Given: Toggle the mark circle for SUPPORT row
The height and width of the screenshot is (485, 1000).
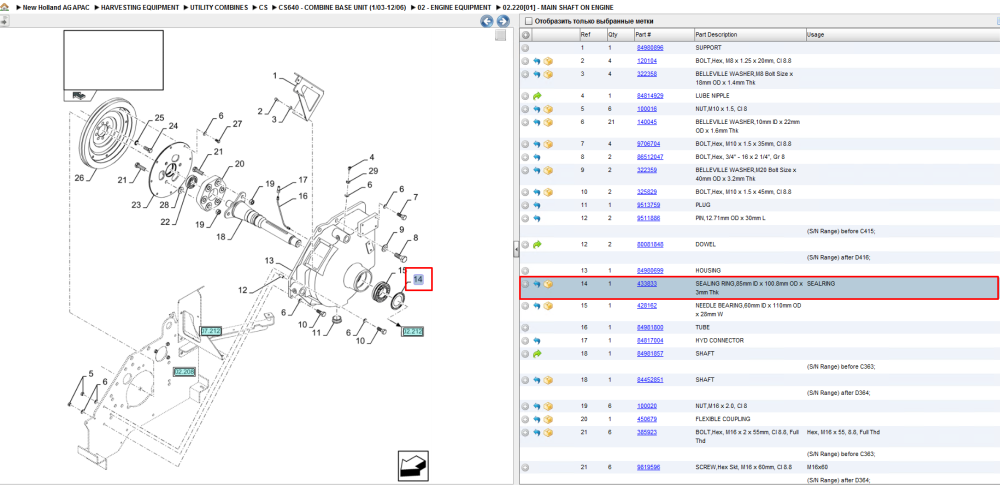Looking at the screenshot, I should (526, 48).
